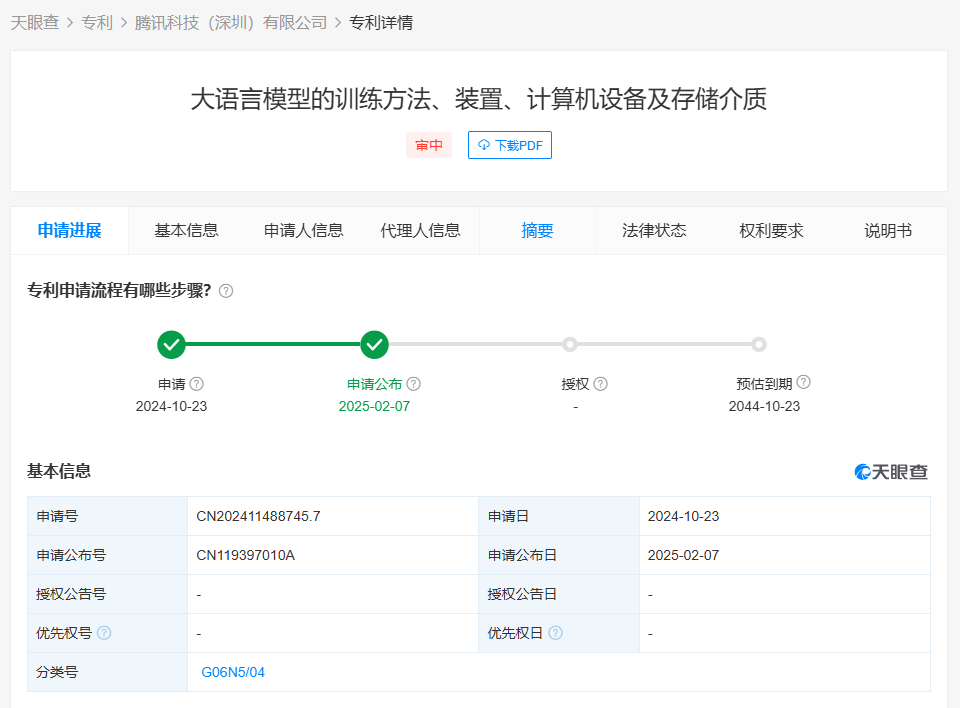Click the green checkmark for 申请公布 step
The image size is (960, 708).
pos(374,345)
